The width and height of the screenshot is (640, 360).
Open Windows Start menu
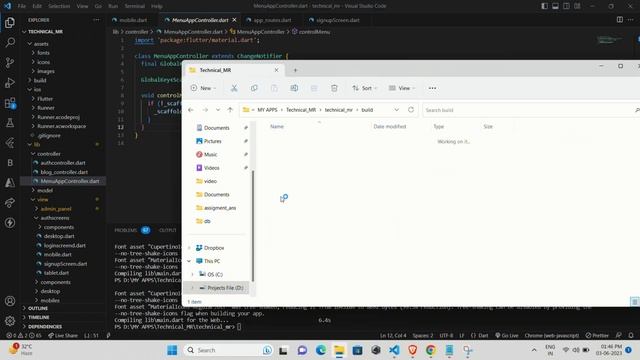[172, 350]
